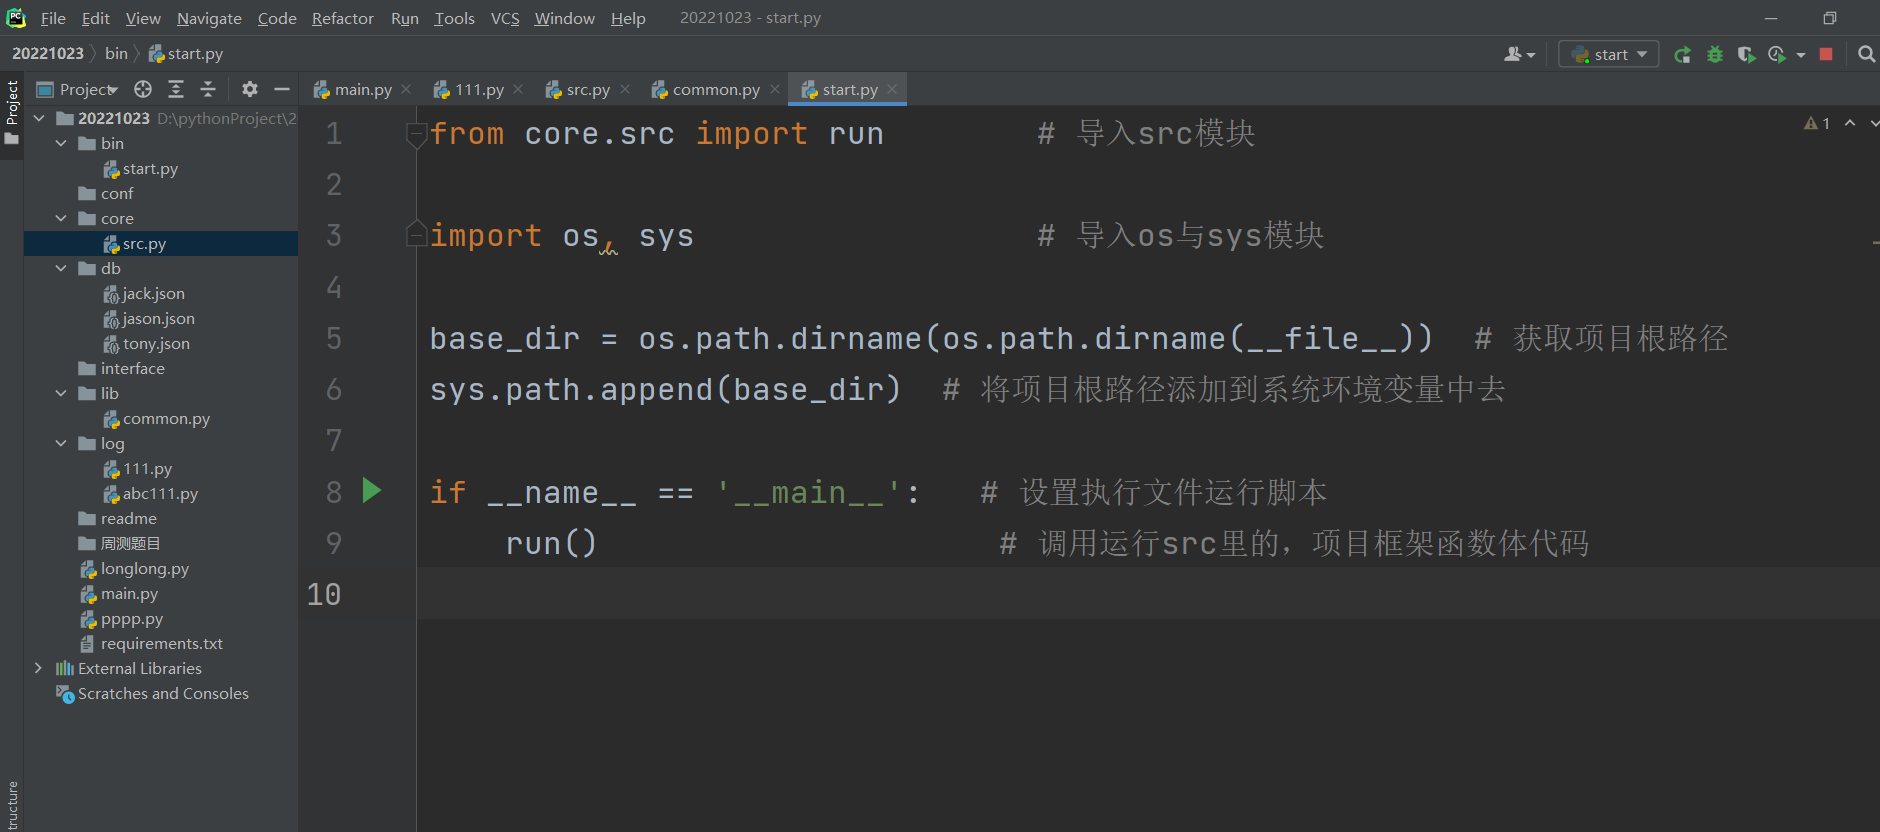Open requirements.txt in project tree
This screenshot has height=832, width=1880.
[x=161, y=644]
